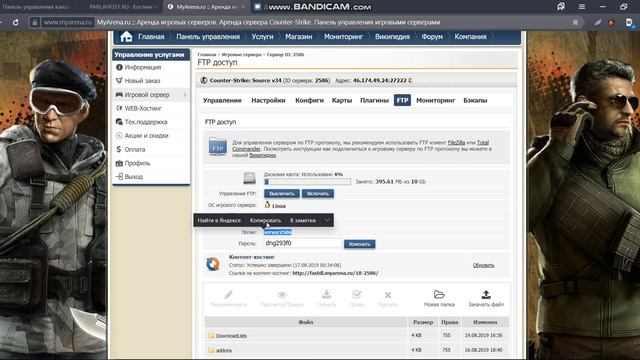The height and width of the screenshot is (360, 640).
Task: Click the FTP folder info icon
Action: (x=218, y=147)
